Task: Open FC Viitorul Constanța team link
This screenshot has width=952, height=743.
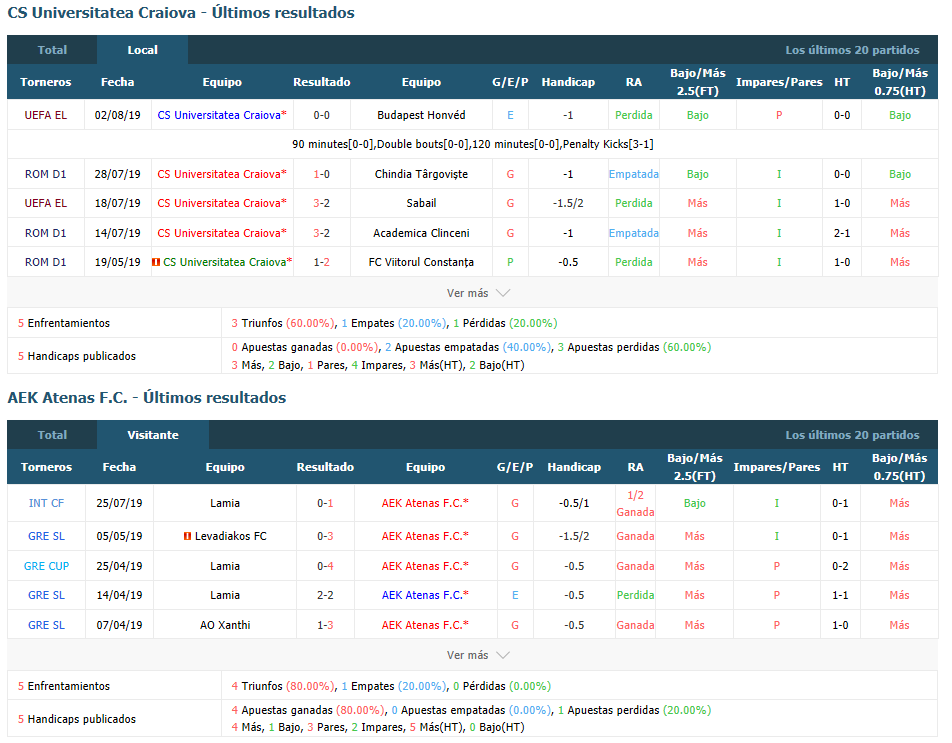Action: click(x=421, y=262)
